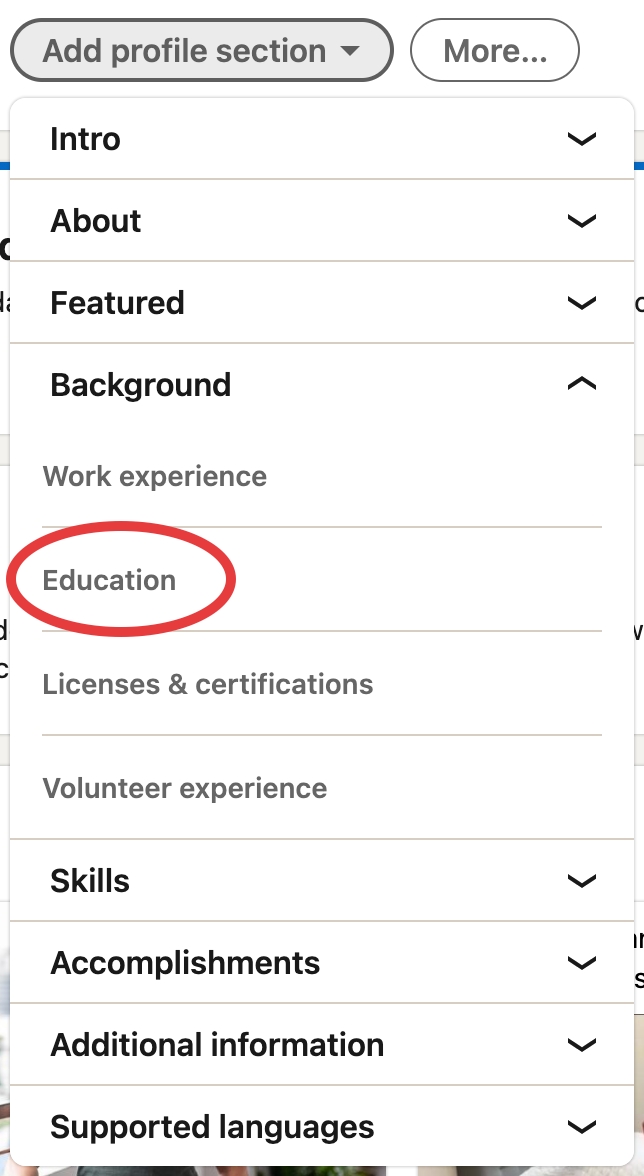Click the chevron arrow beside Skills
The width and height of the screenshot is (644, 1176).
(581, 881)
